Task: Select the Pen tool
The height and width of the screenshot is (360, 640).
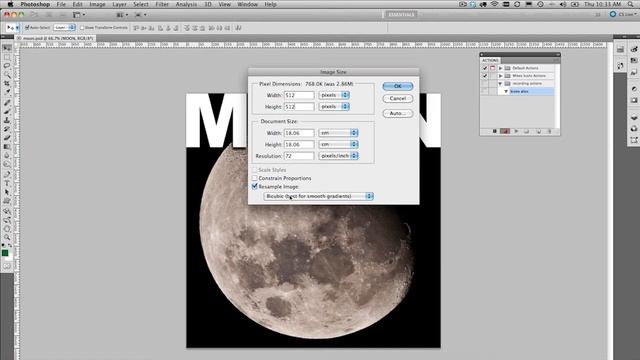Action: tap(7, 174)
